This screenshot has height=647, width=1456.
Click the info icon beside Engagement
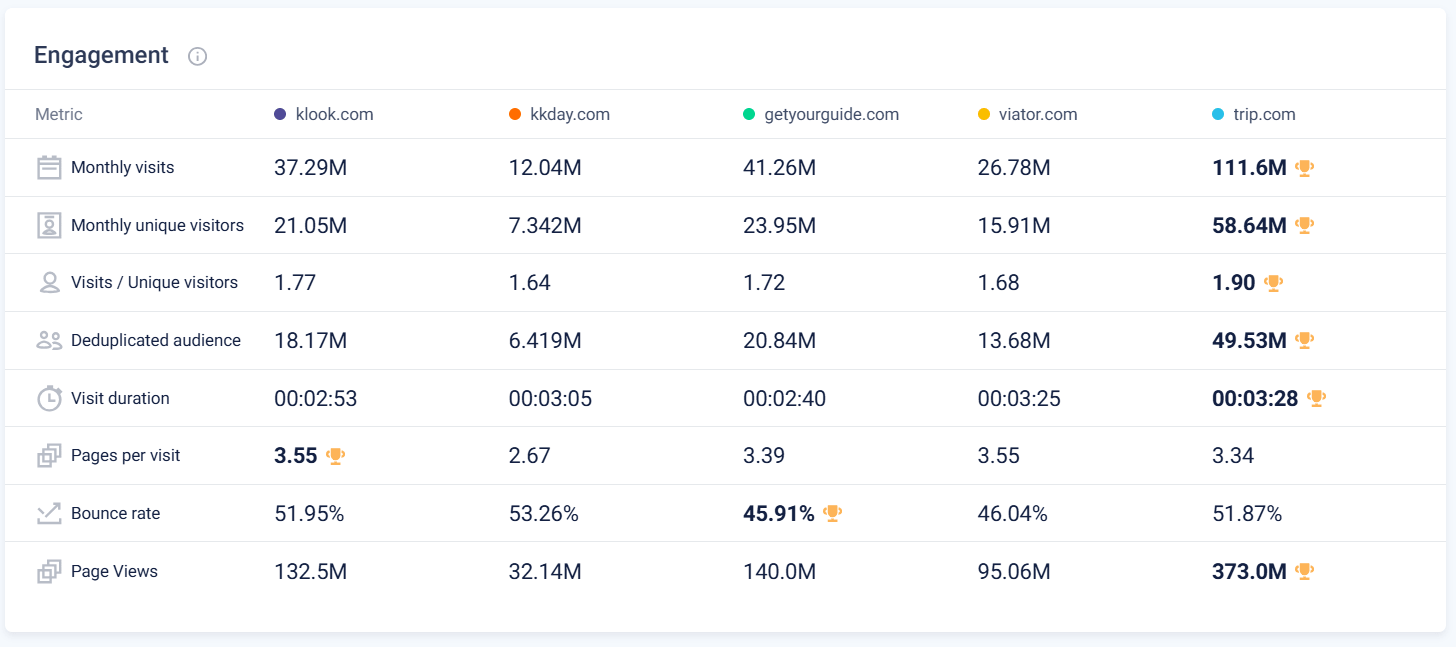(x=198, y=56)
